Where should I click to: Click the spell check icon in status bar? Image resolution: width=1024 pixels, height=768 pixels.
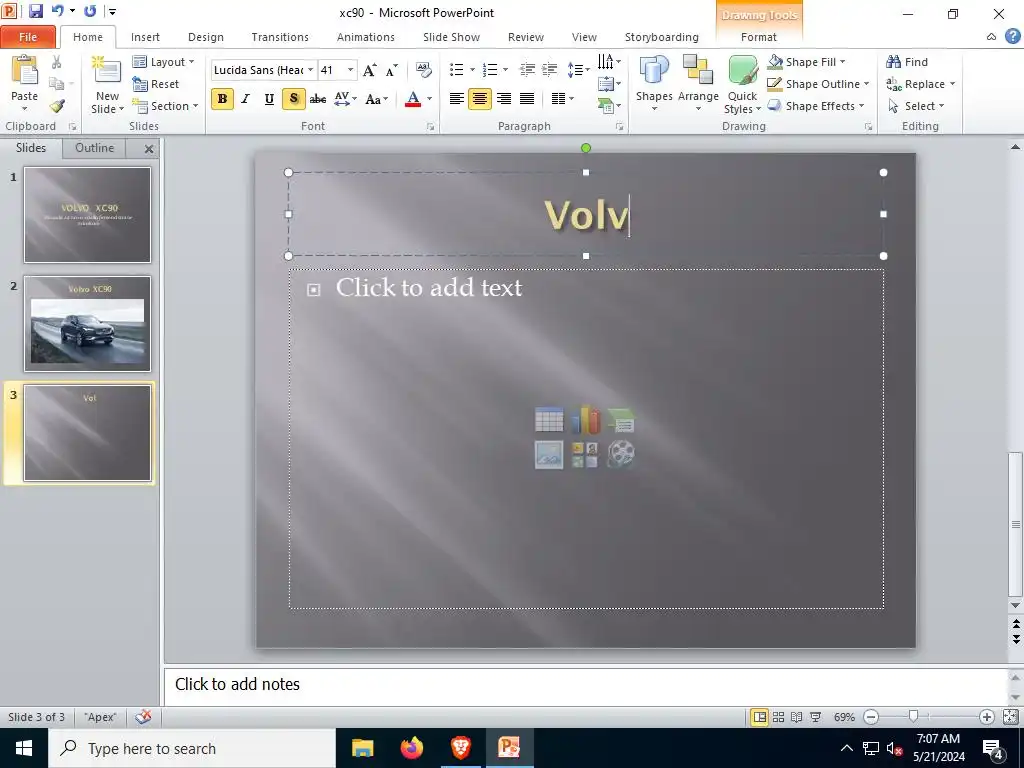pos(144,717)
